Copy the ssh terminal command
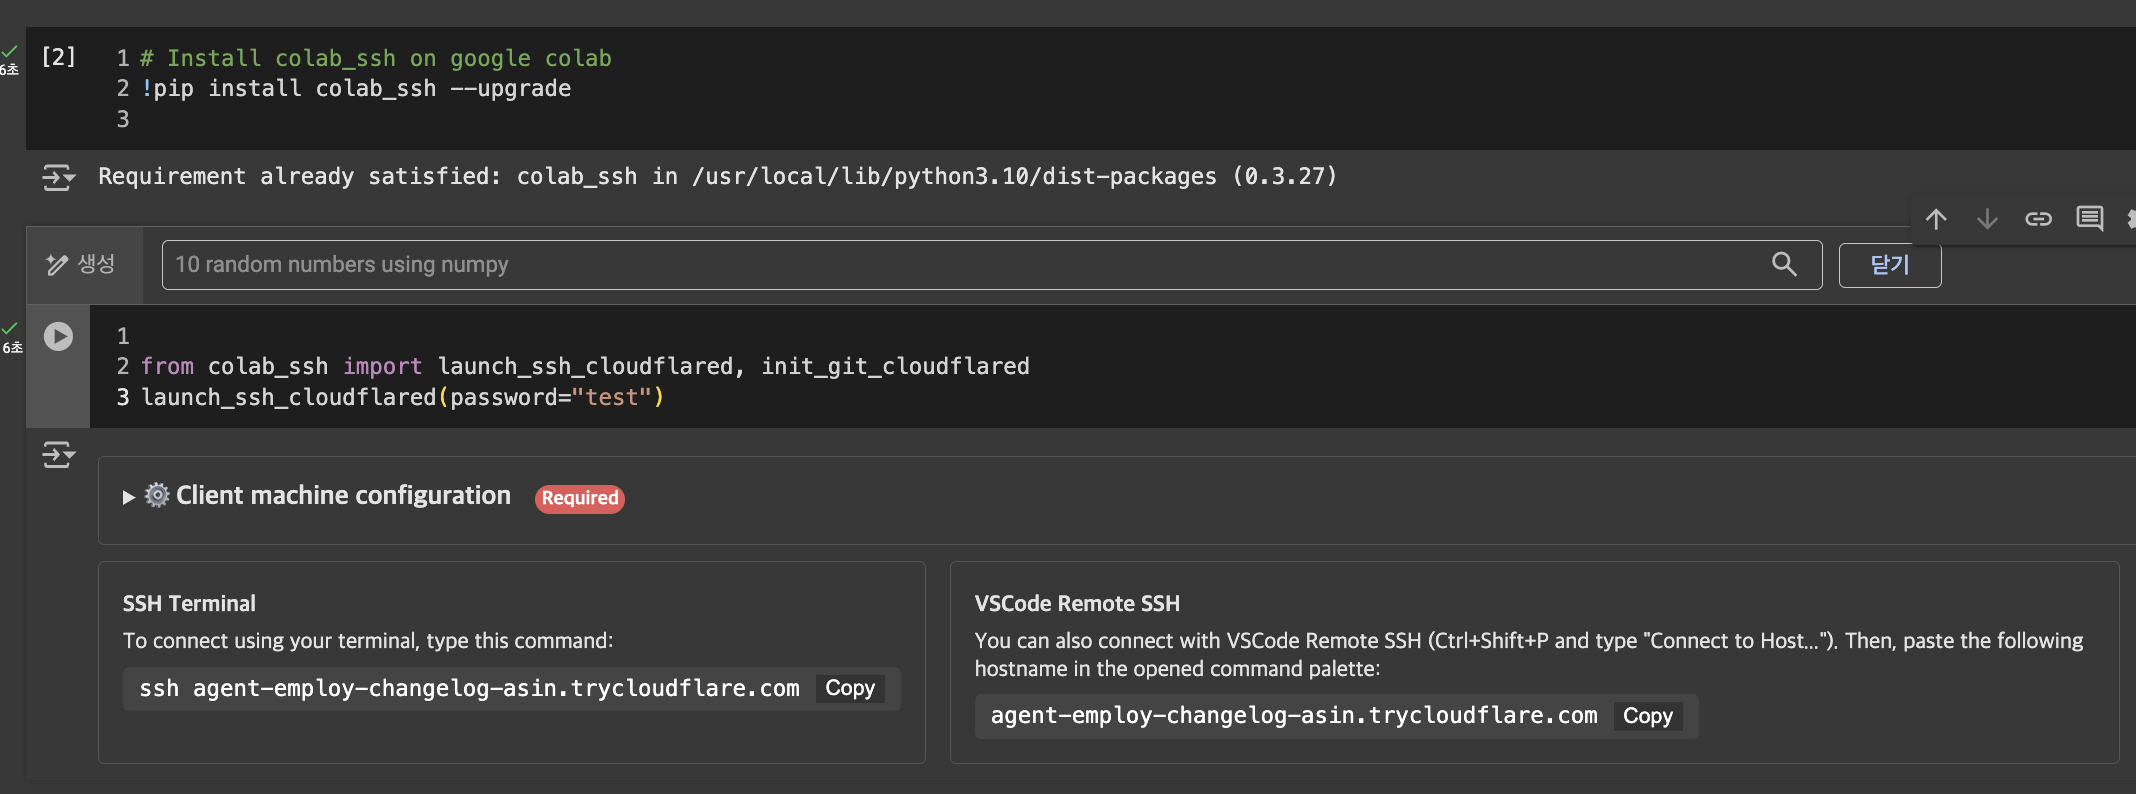Viewport: 2136px width, 794px height. (x=850, y=688)
